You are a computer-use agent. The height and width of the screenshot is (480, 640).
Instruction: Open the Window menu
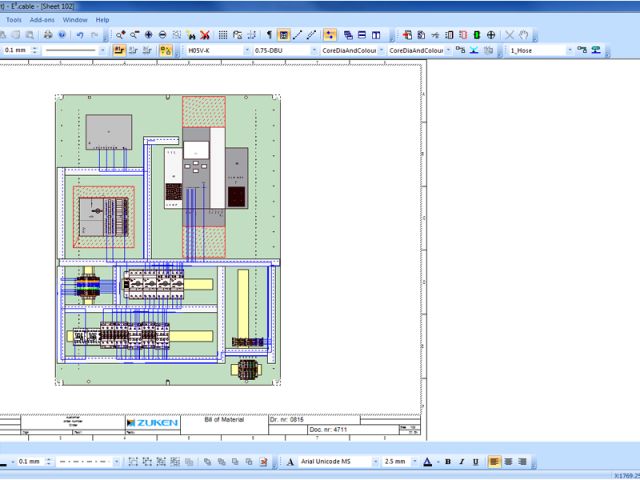click(x=75, y=19)
